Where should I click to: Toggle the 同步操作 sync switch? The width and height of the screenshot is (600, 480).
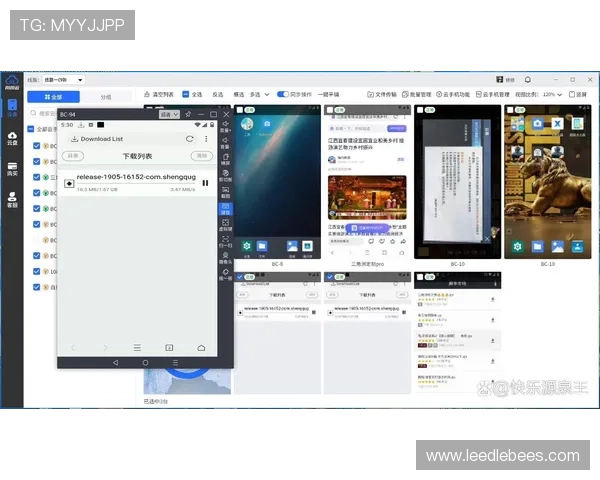282,94
